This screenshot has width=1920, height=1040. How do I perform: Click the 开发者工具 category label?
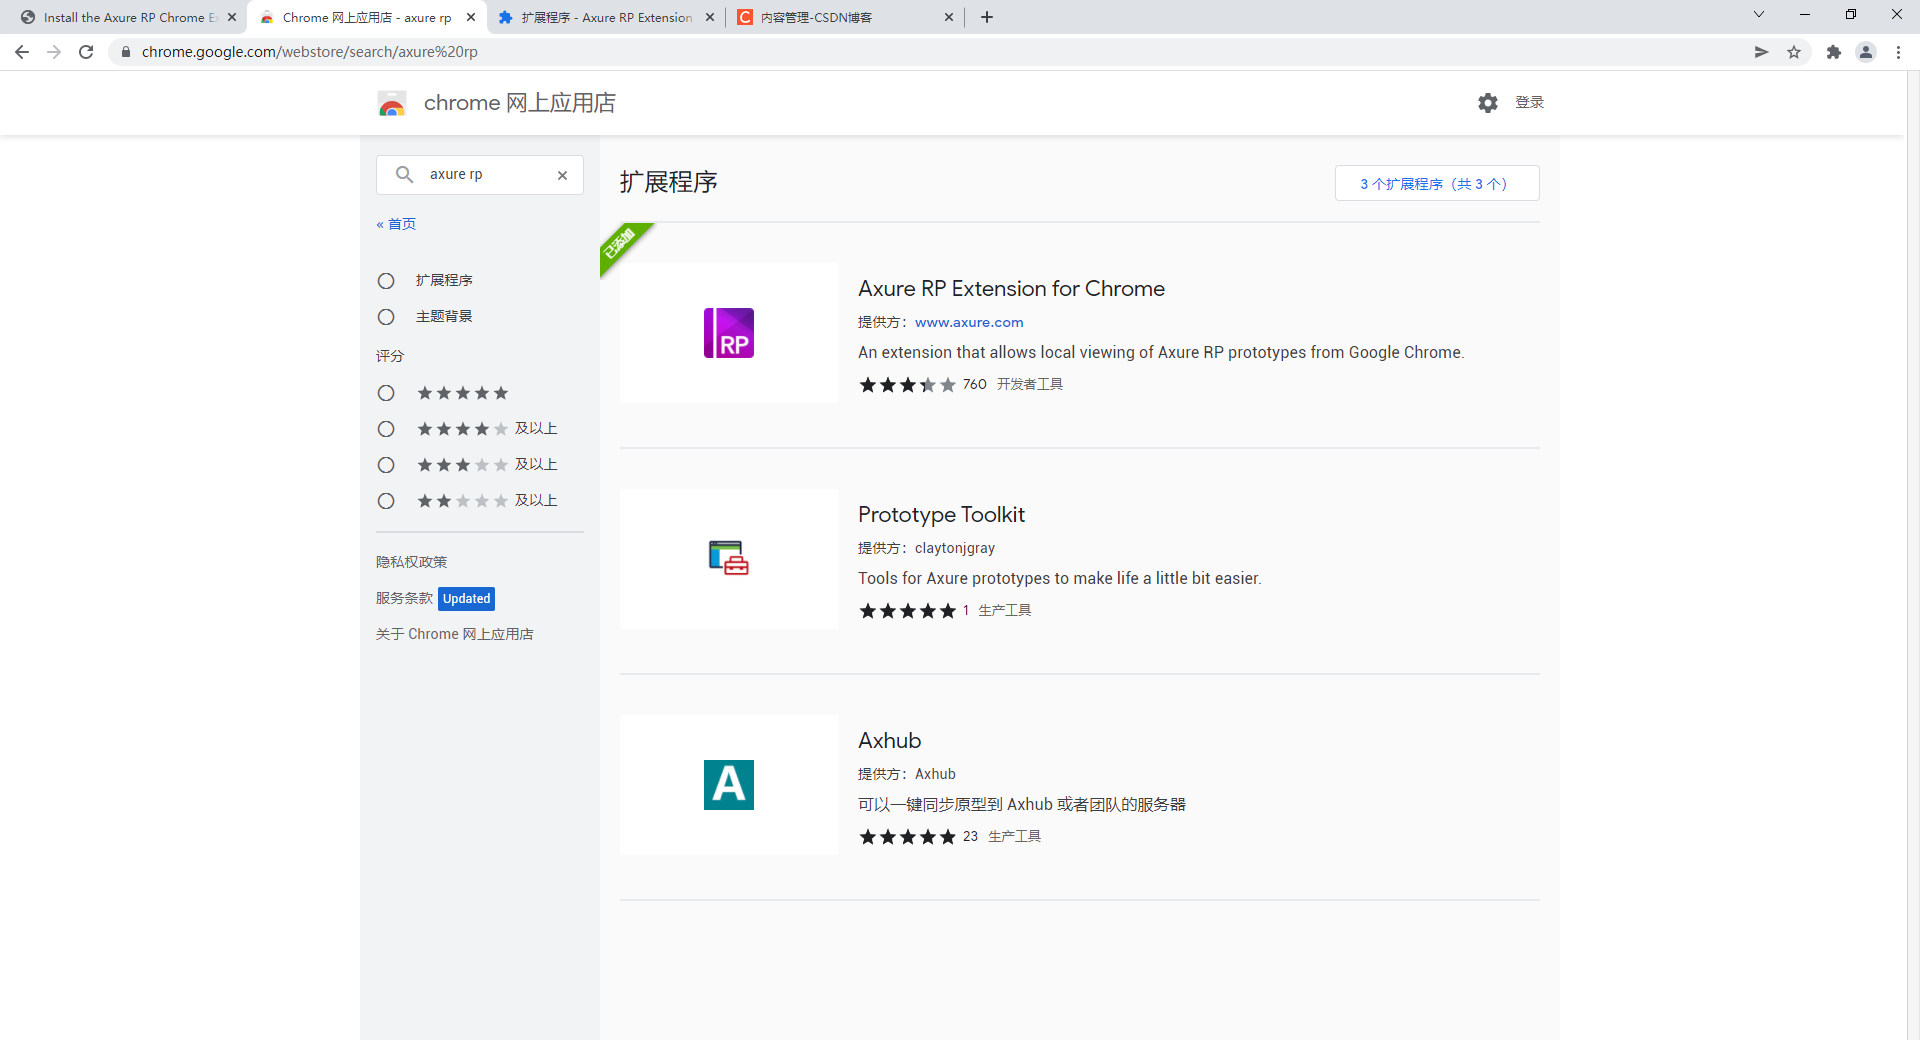(1029, 384)
